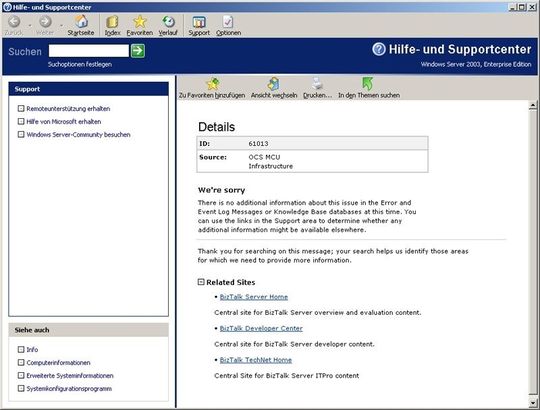Open Computerinformationen link
Screen dimensions: 540x410
tap(59, 363)
